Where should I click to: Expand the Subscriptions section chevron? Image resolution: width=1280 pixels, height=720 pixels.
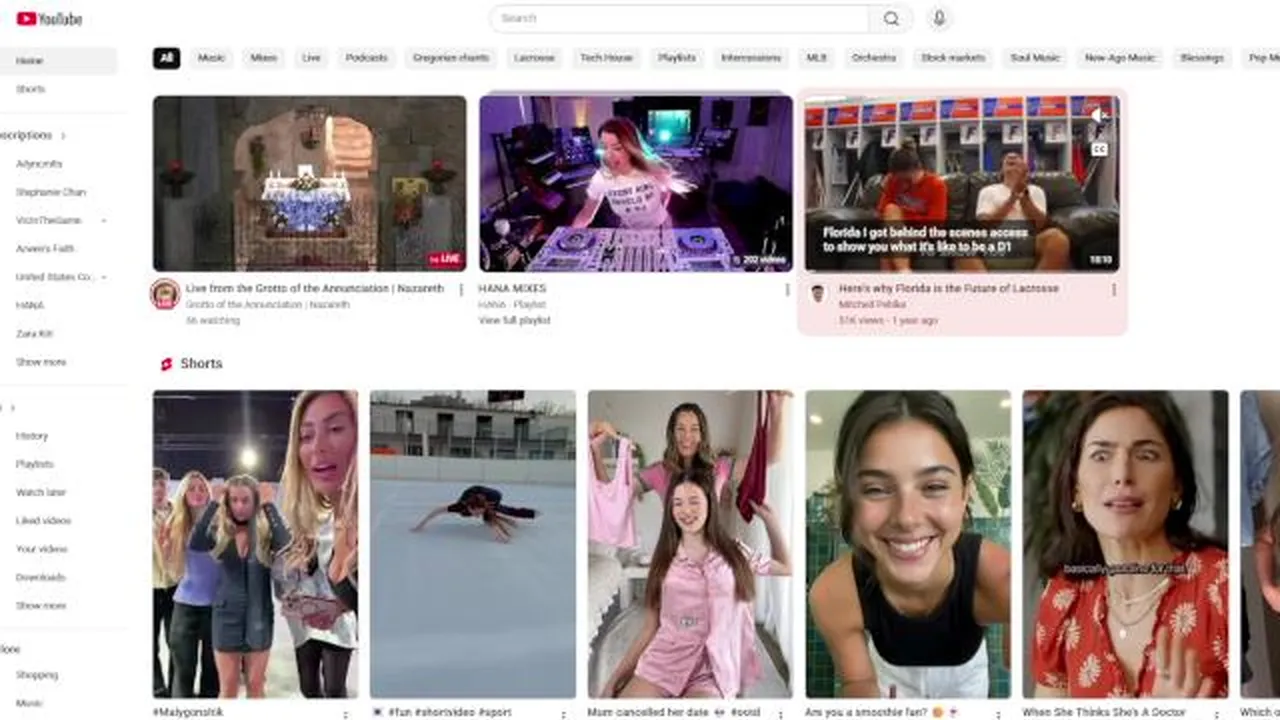click(63, 136)
